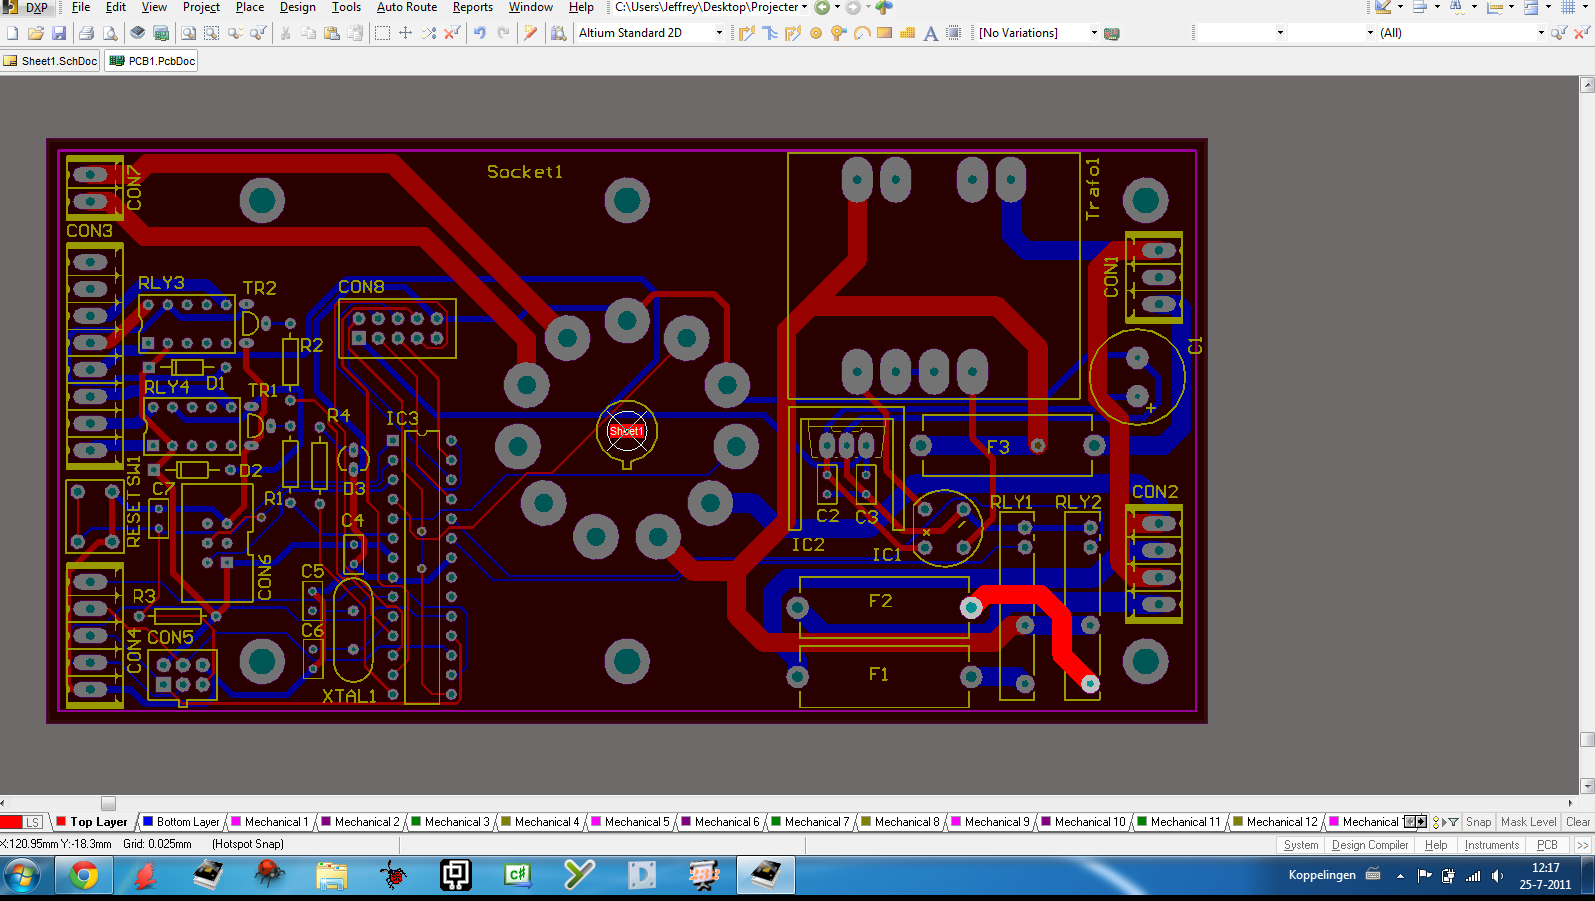Click the Move Selection crosshair tool
This screenshot has width=1595, height=901.
[405, 33]
